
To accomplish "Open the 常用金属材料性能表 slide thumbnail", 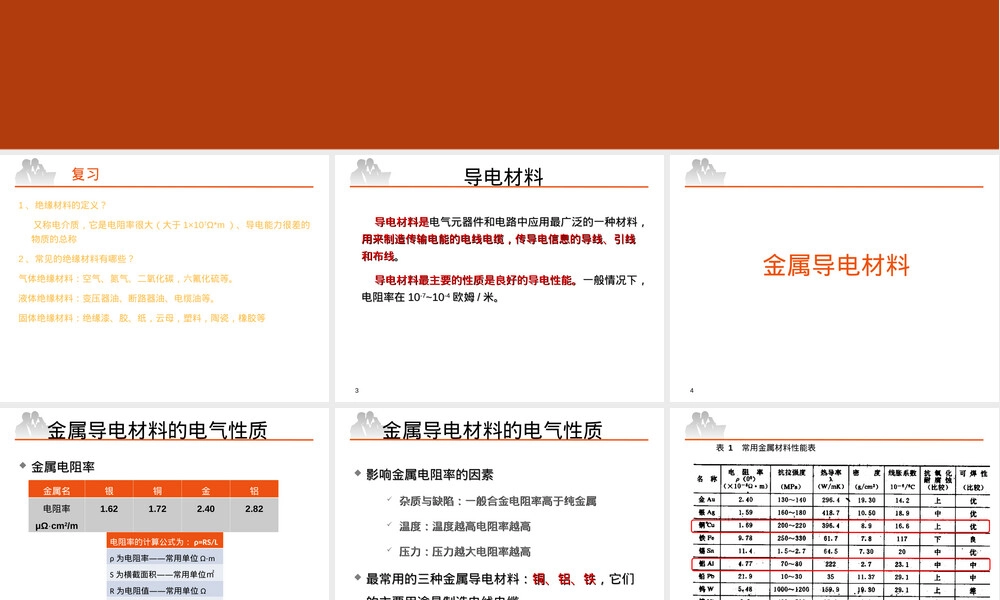I will point(834,504).
